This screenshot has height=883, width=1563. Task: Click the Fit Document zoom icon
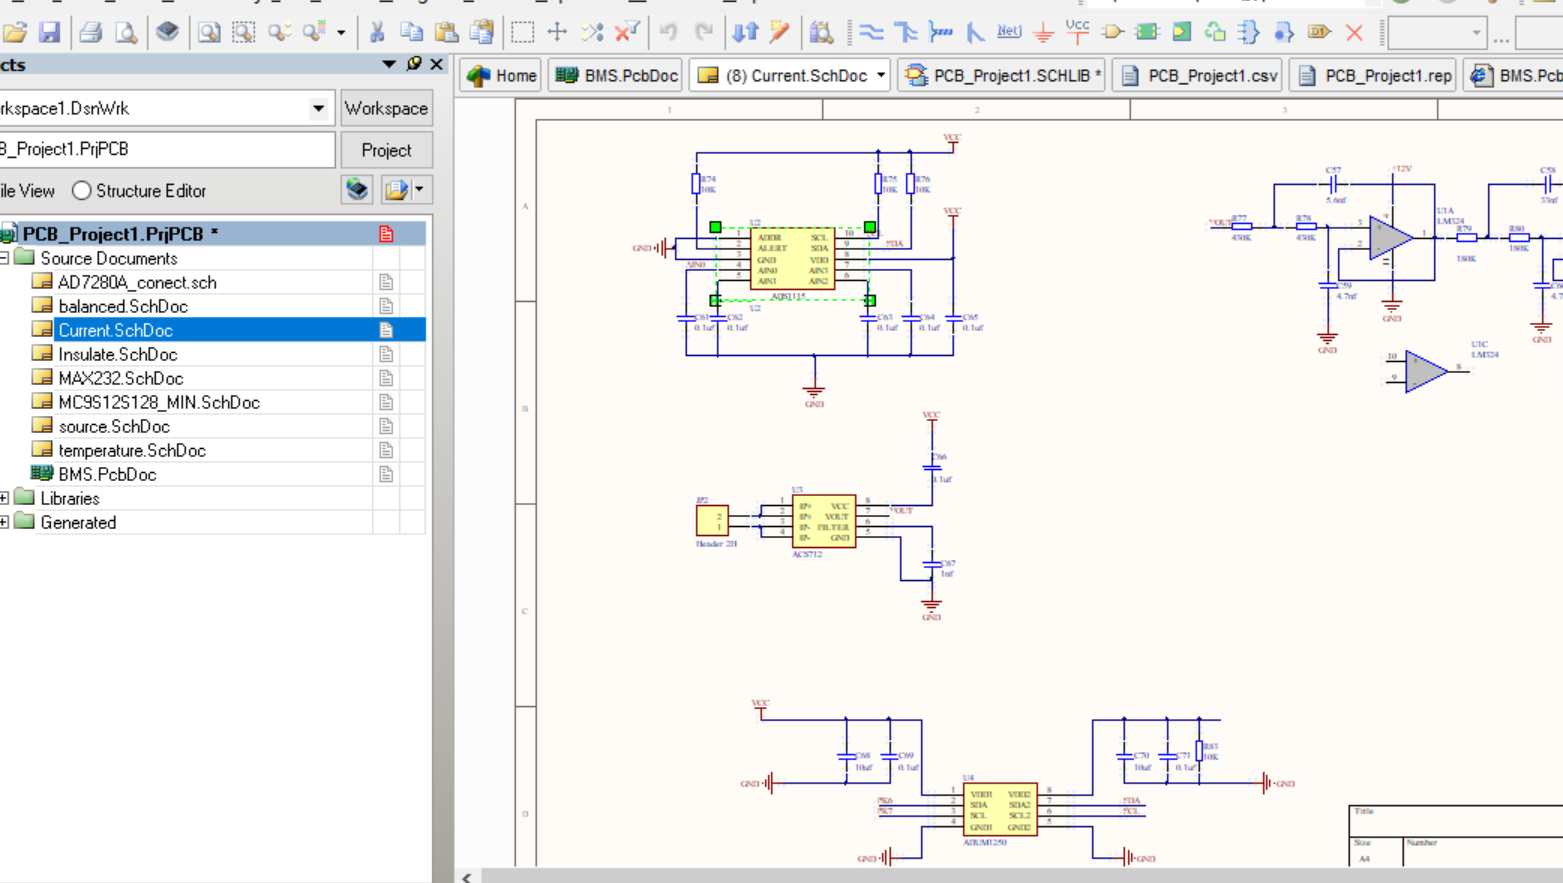coord(208,33)
